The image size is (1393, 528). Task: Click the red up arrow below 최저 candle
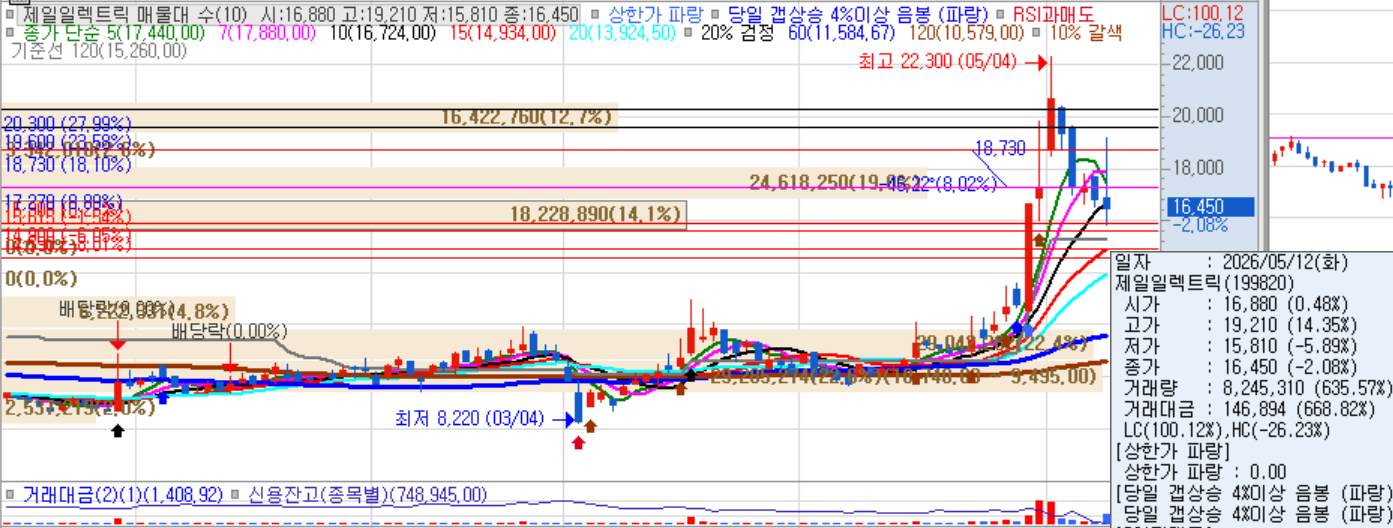tap(578, 442)
